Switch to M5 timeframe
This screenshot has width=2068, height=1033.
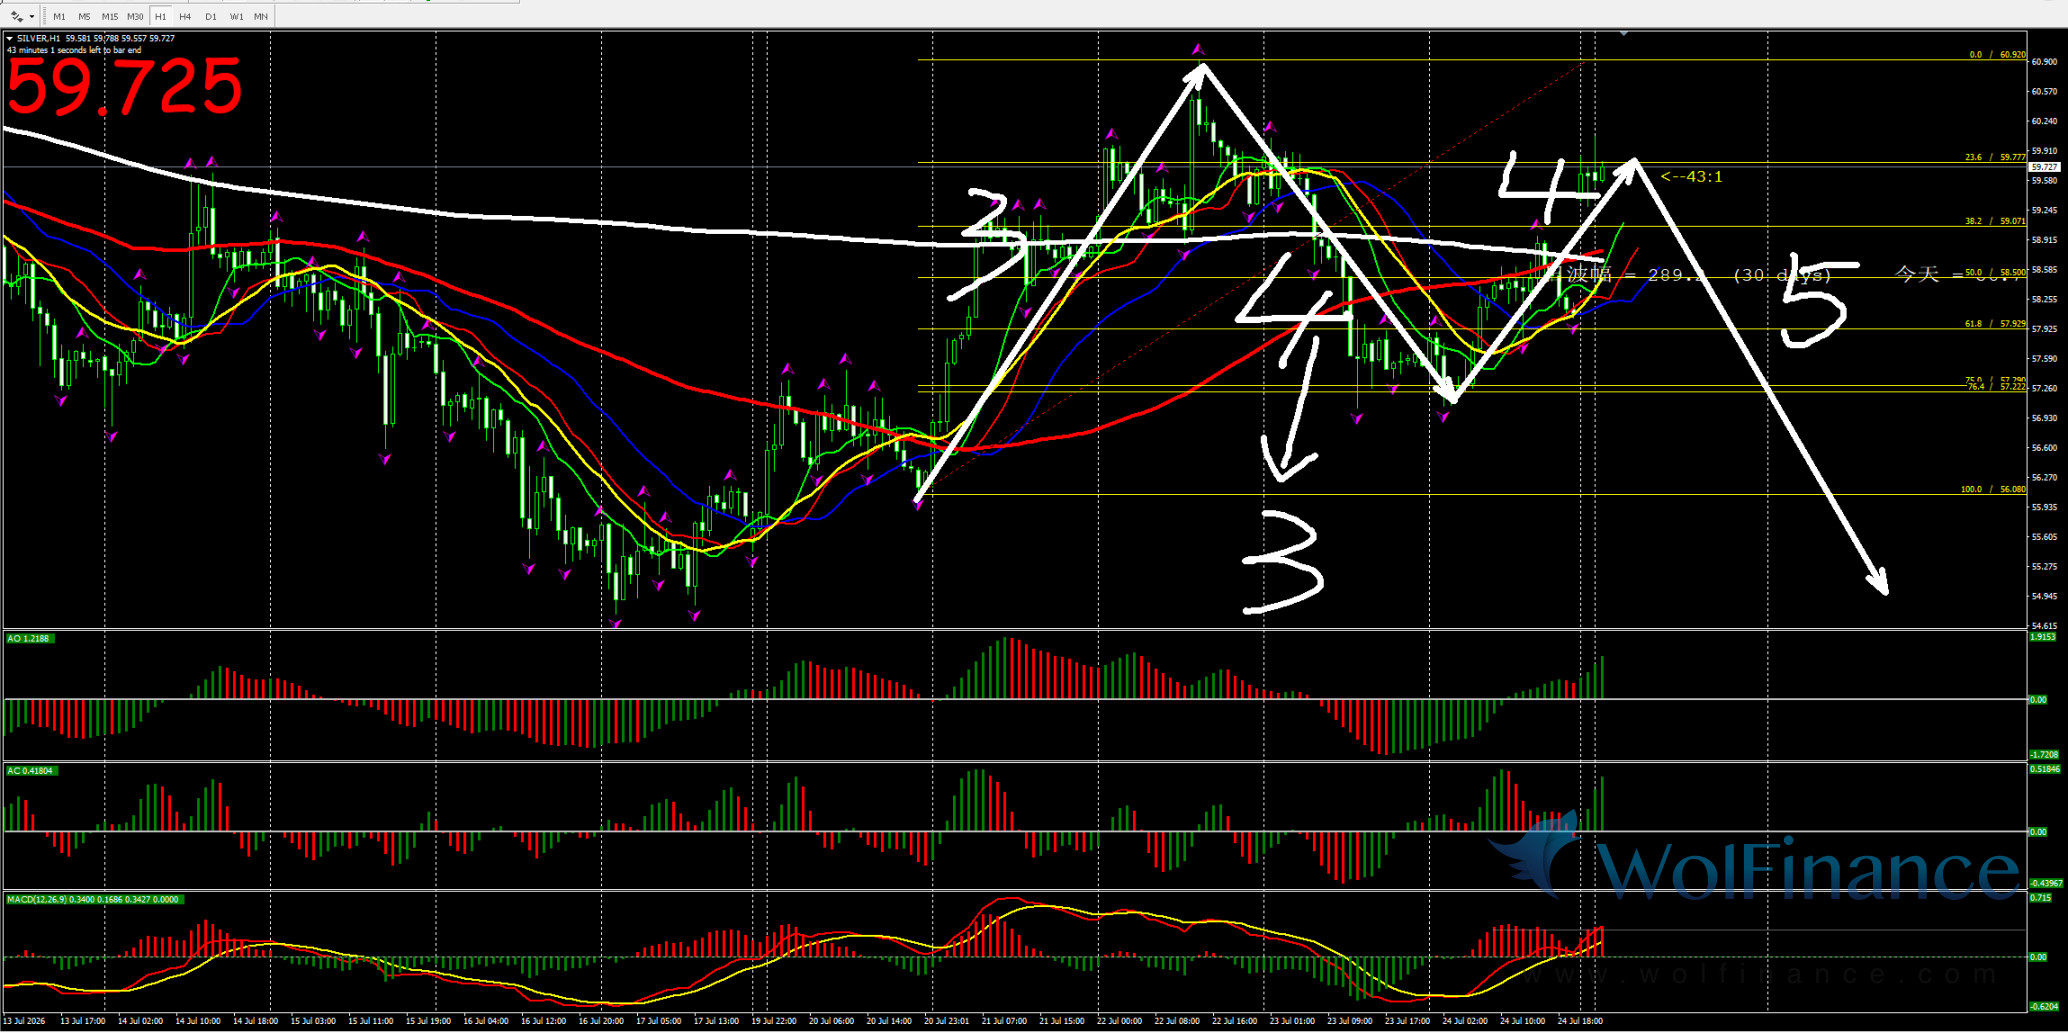(84, 16)
